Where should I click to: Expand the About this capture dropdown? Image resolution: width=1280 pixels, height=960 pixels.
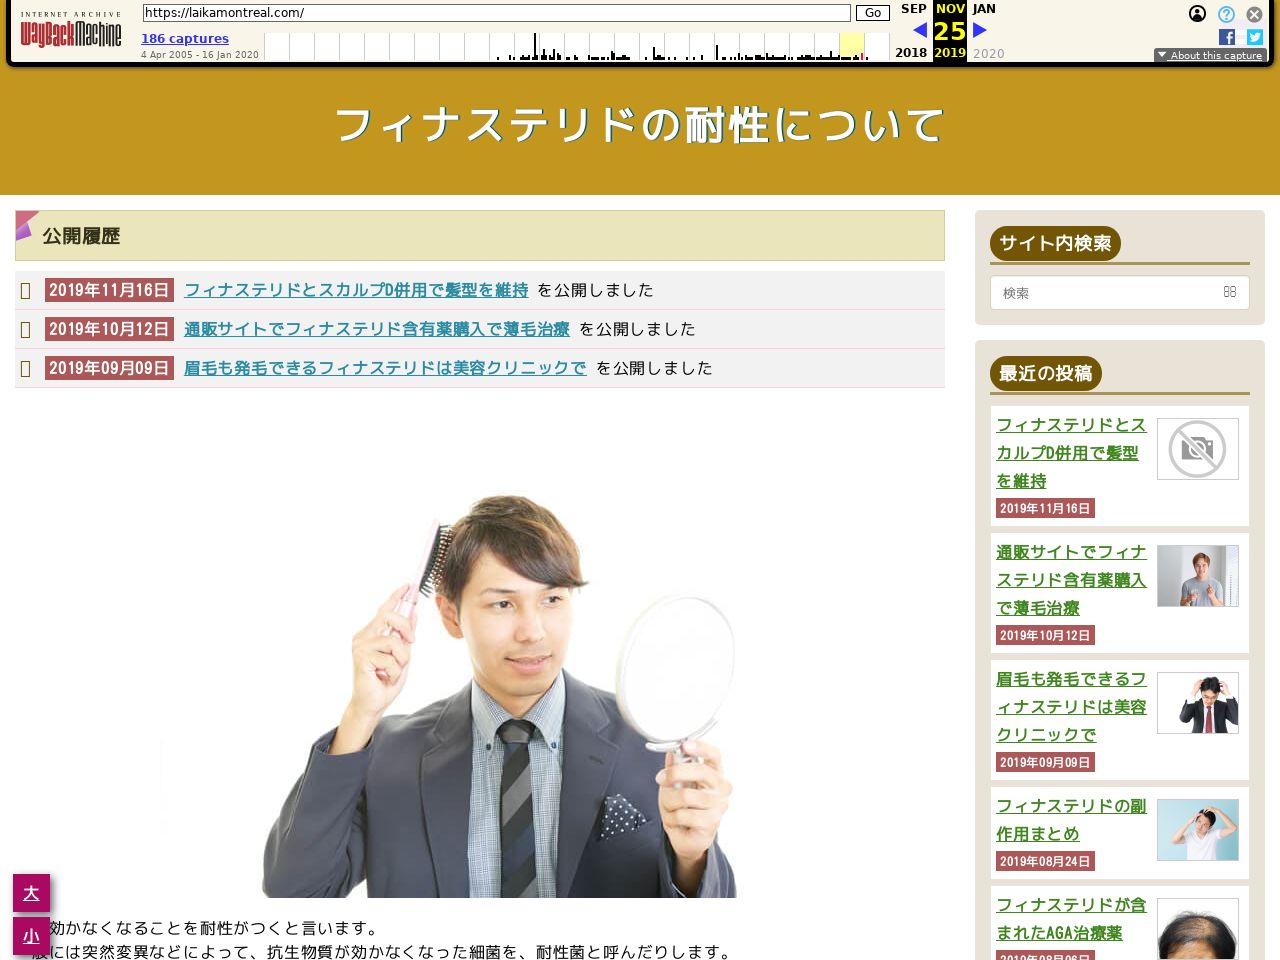pos(1210,56)
